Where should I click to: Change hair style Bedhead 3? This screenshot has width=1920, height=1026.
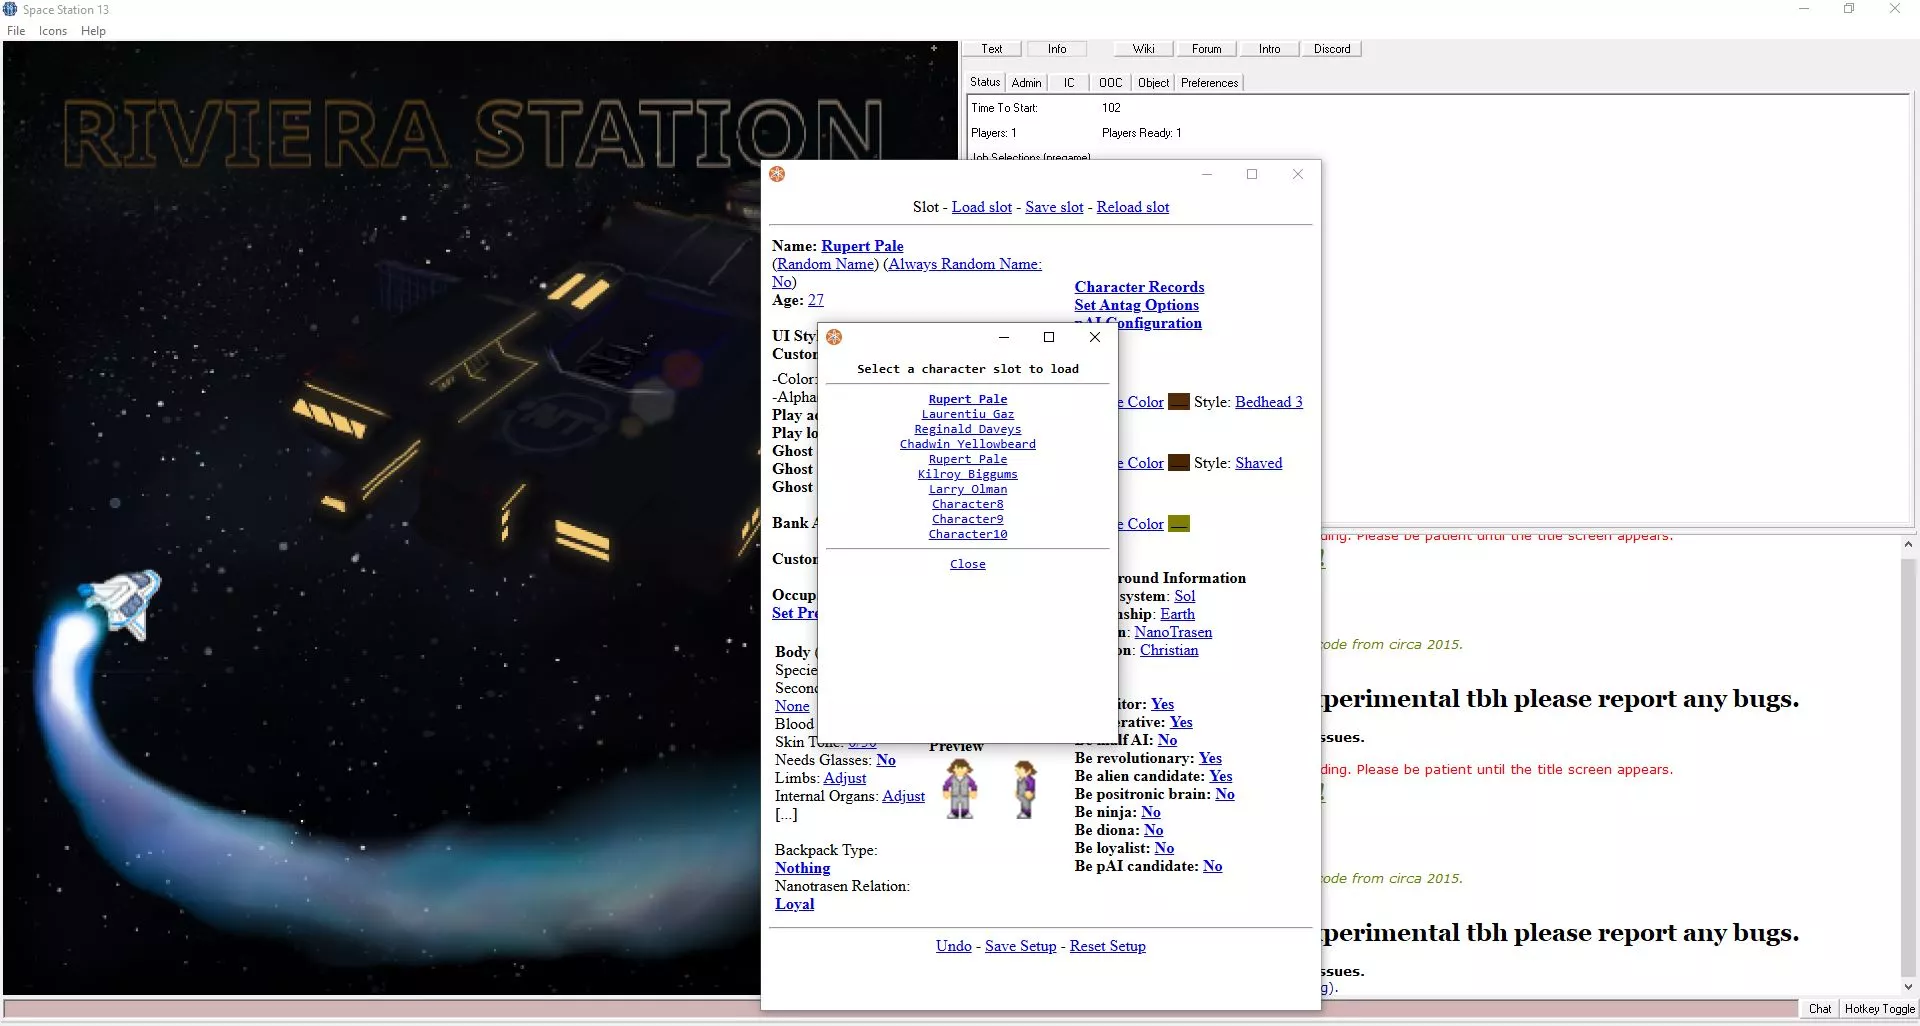(1269, 402)
